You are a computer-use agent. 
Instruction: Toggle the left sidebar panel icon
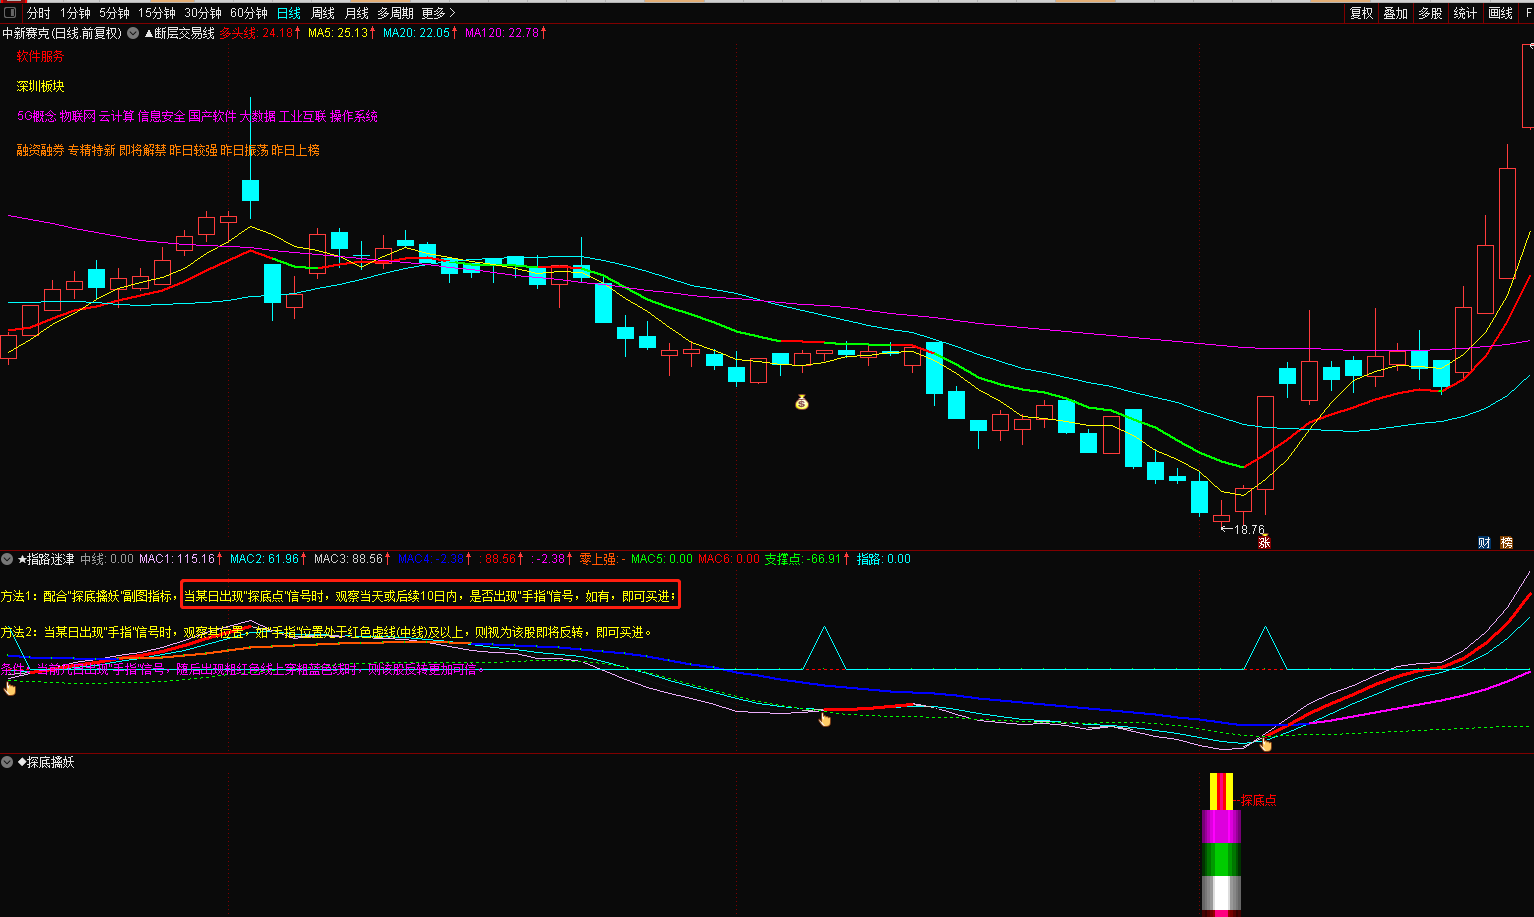(12, 12)
